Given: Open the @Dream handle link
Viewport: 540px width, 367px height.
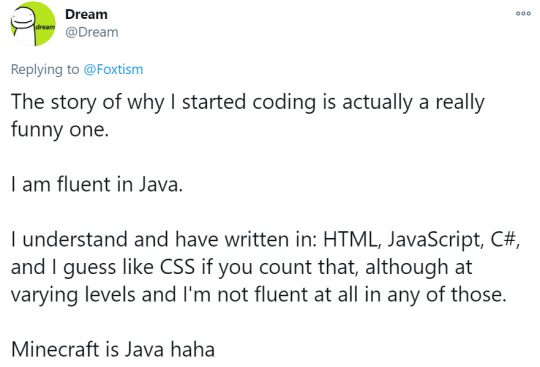Looking at the screenshot, I should coord(92,32).
